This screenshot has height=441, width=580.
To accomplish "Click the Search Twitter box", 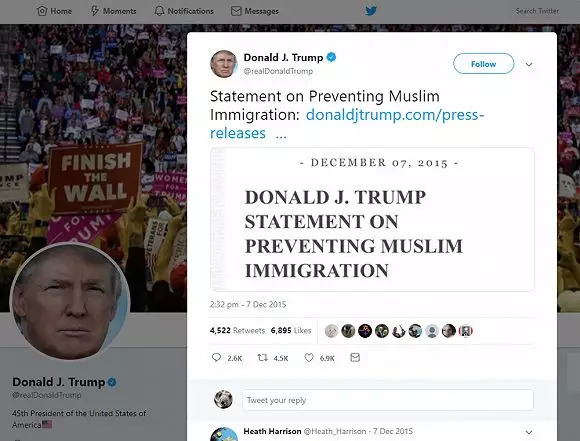I will tap(537, 11).
